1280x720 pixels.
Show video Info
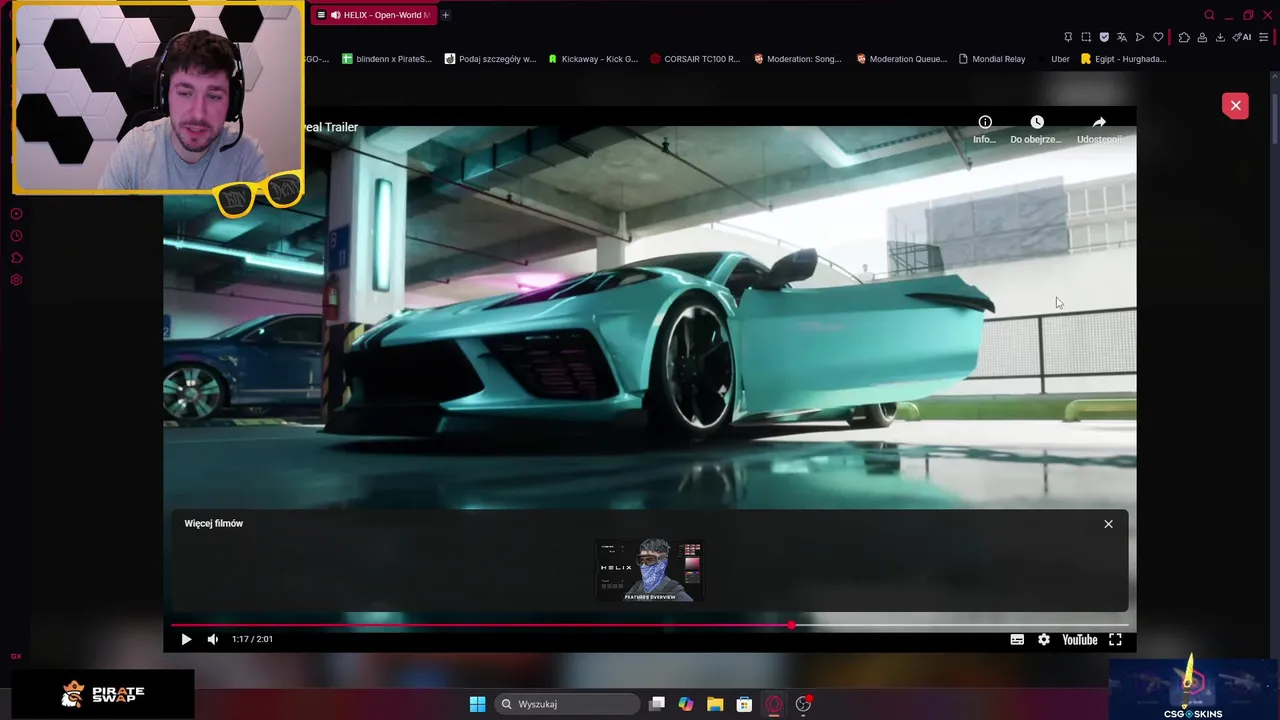coord(985,129)
